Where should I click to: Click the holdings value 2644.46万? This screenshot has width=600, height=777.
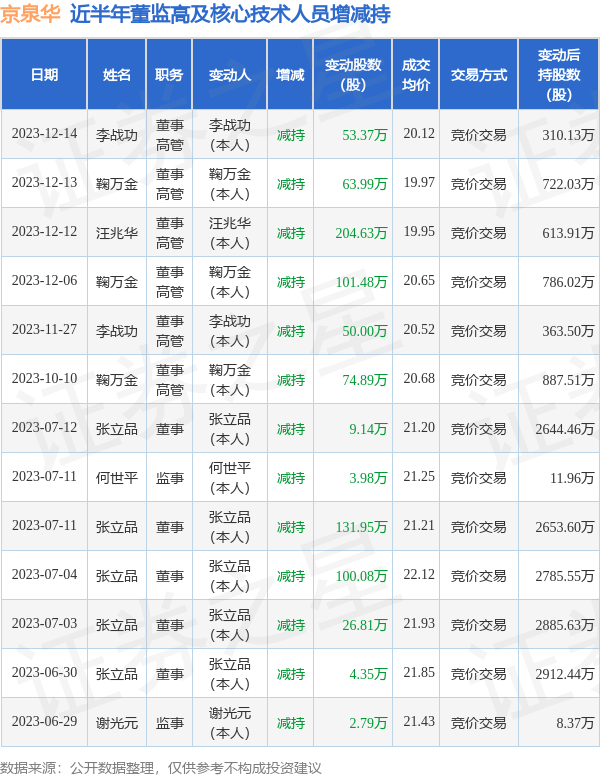pyautogui.click(x=564, y=429)
